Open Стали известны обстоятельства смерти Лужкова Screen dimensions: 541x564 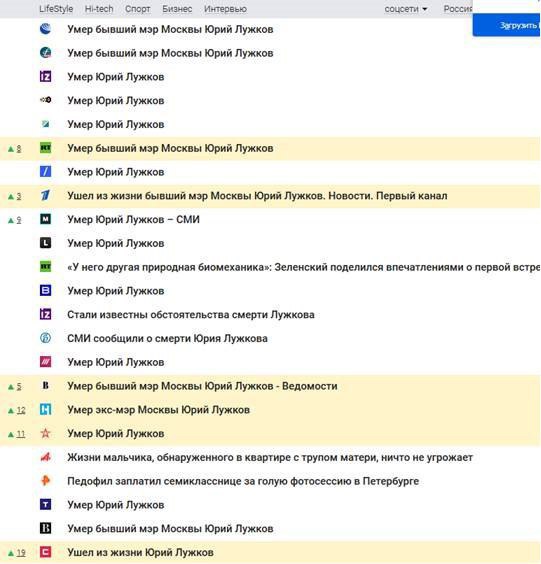tap(191, 314)
